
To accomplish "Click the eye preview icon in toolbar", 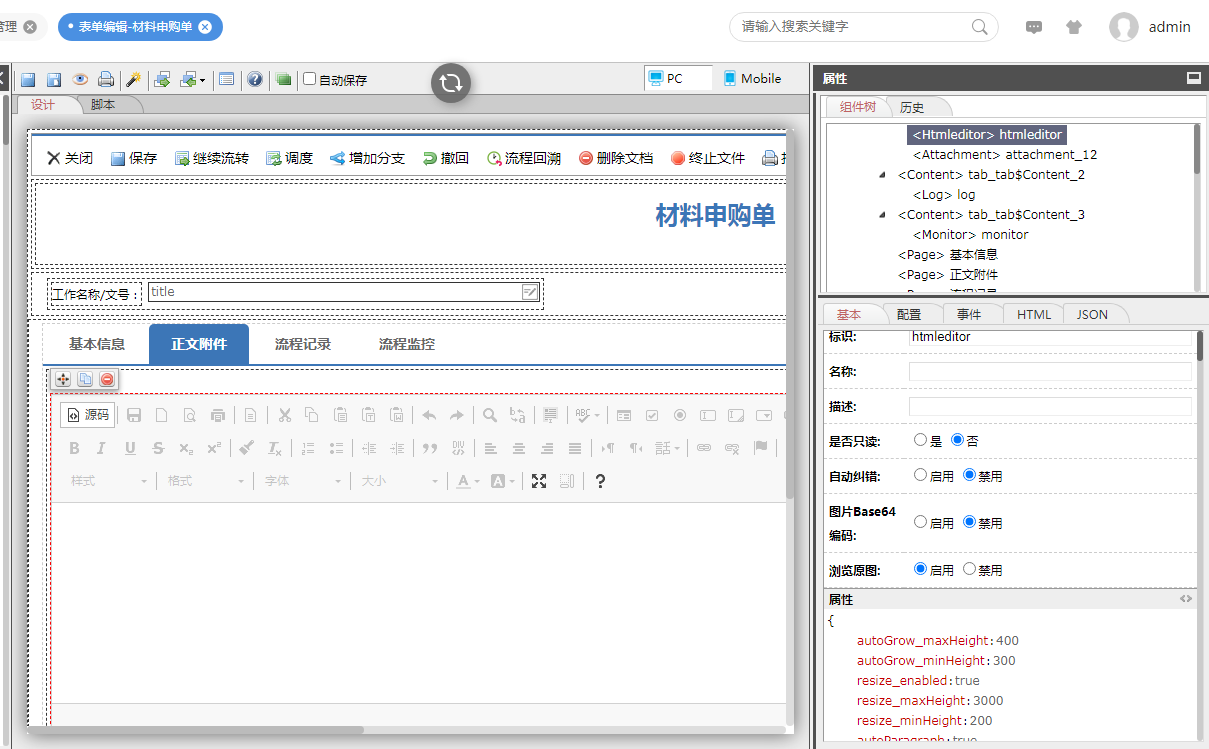I will 80,79.
